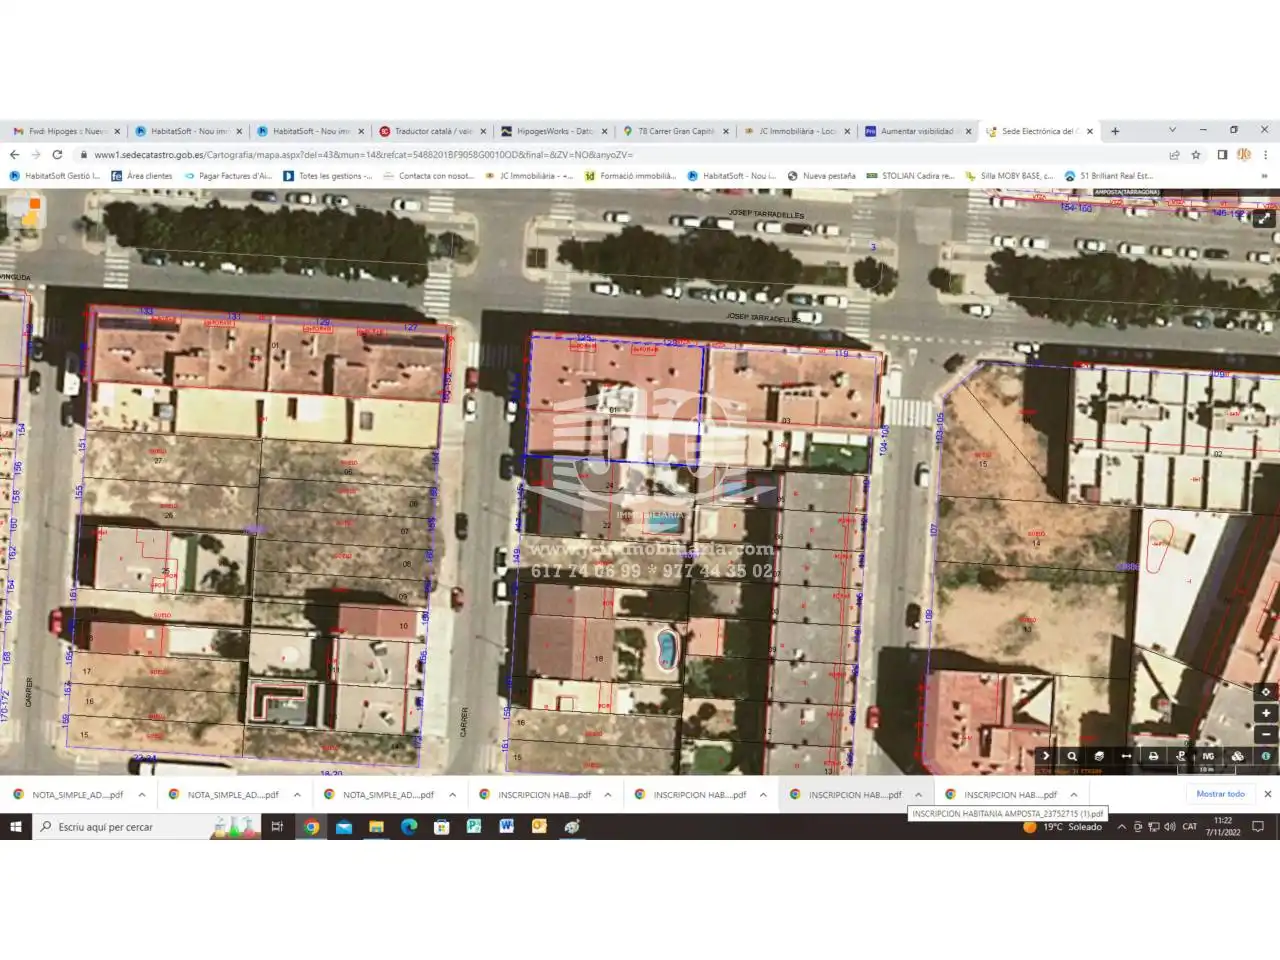Bookmark this page with the star
The width and height of the screenshot is (1280, 960).
pyautogui.click(x=1196, y=155)
